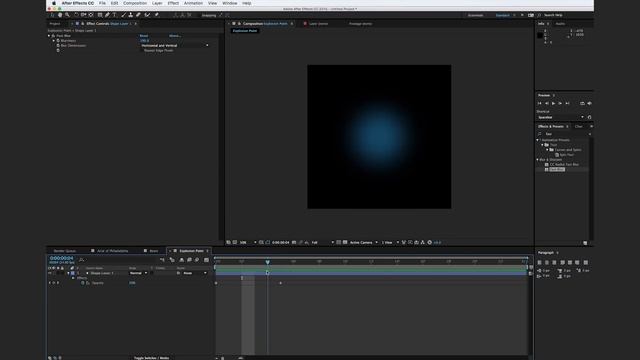Viewport: 640px width, 360px height.
Task: Open the Preview Shortcut dropdown
Action: (x=561, y=117)
